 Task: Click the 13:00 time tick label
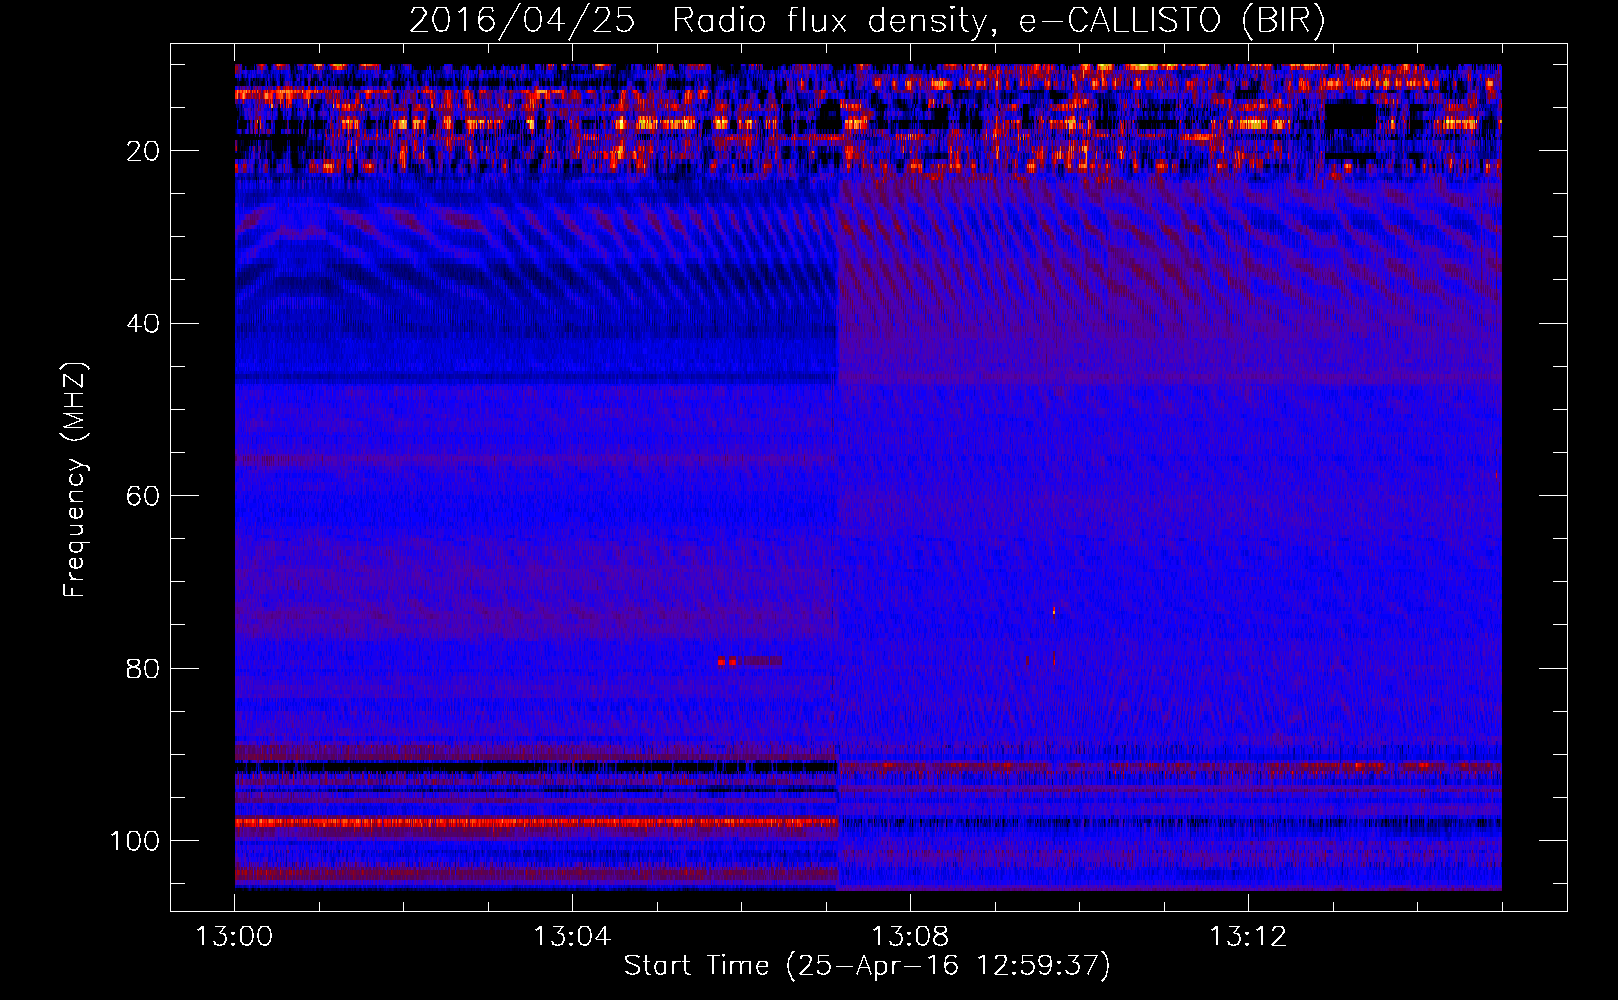(234, 937)
